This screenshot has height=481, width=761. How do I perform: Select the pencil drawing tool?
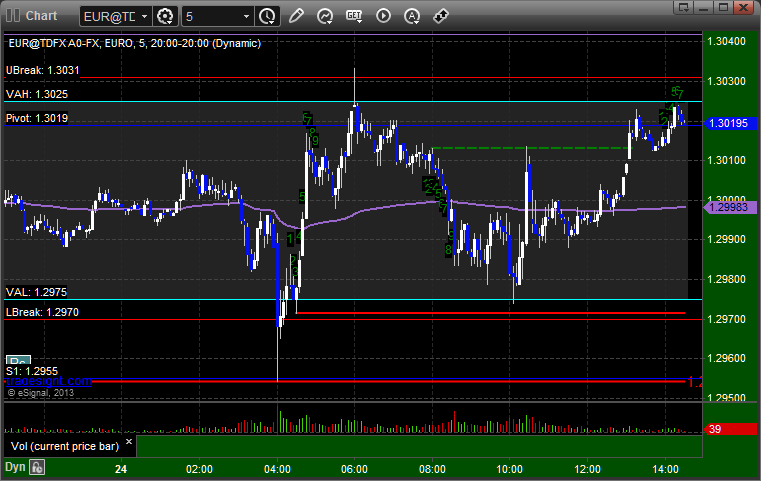296,16
